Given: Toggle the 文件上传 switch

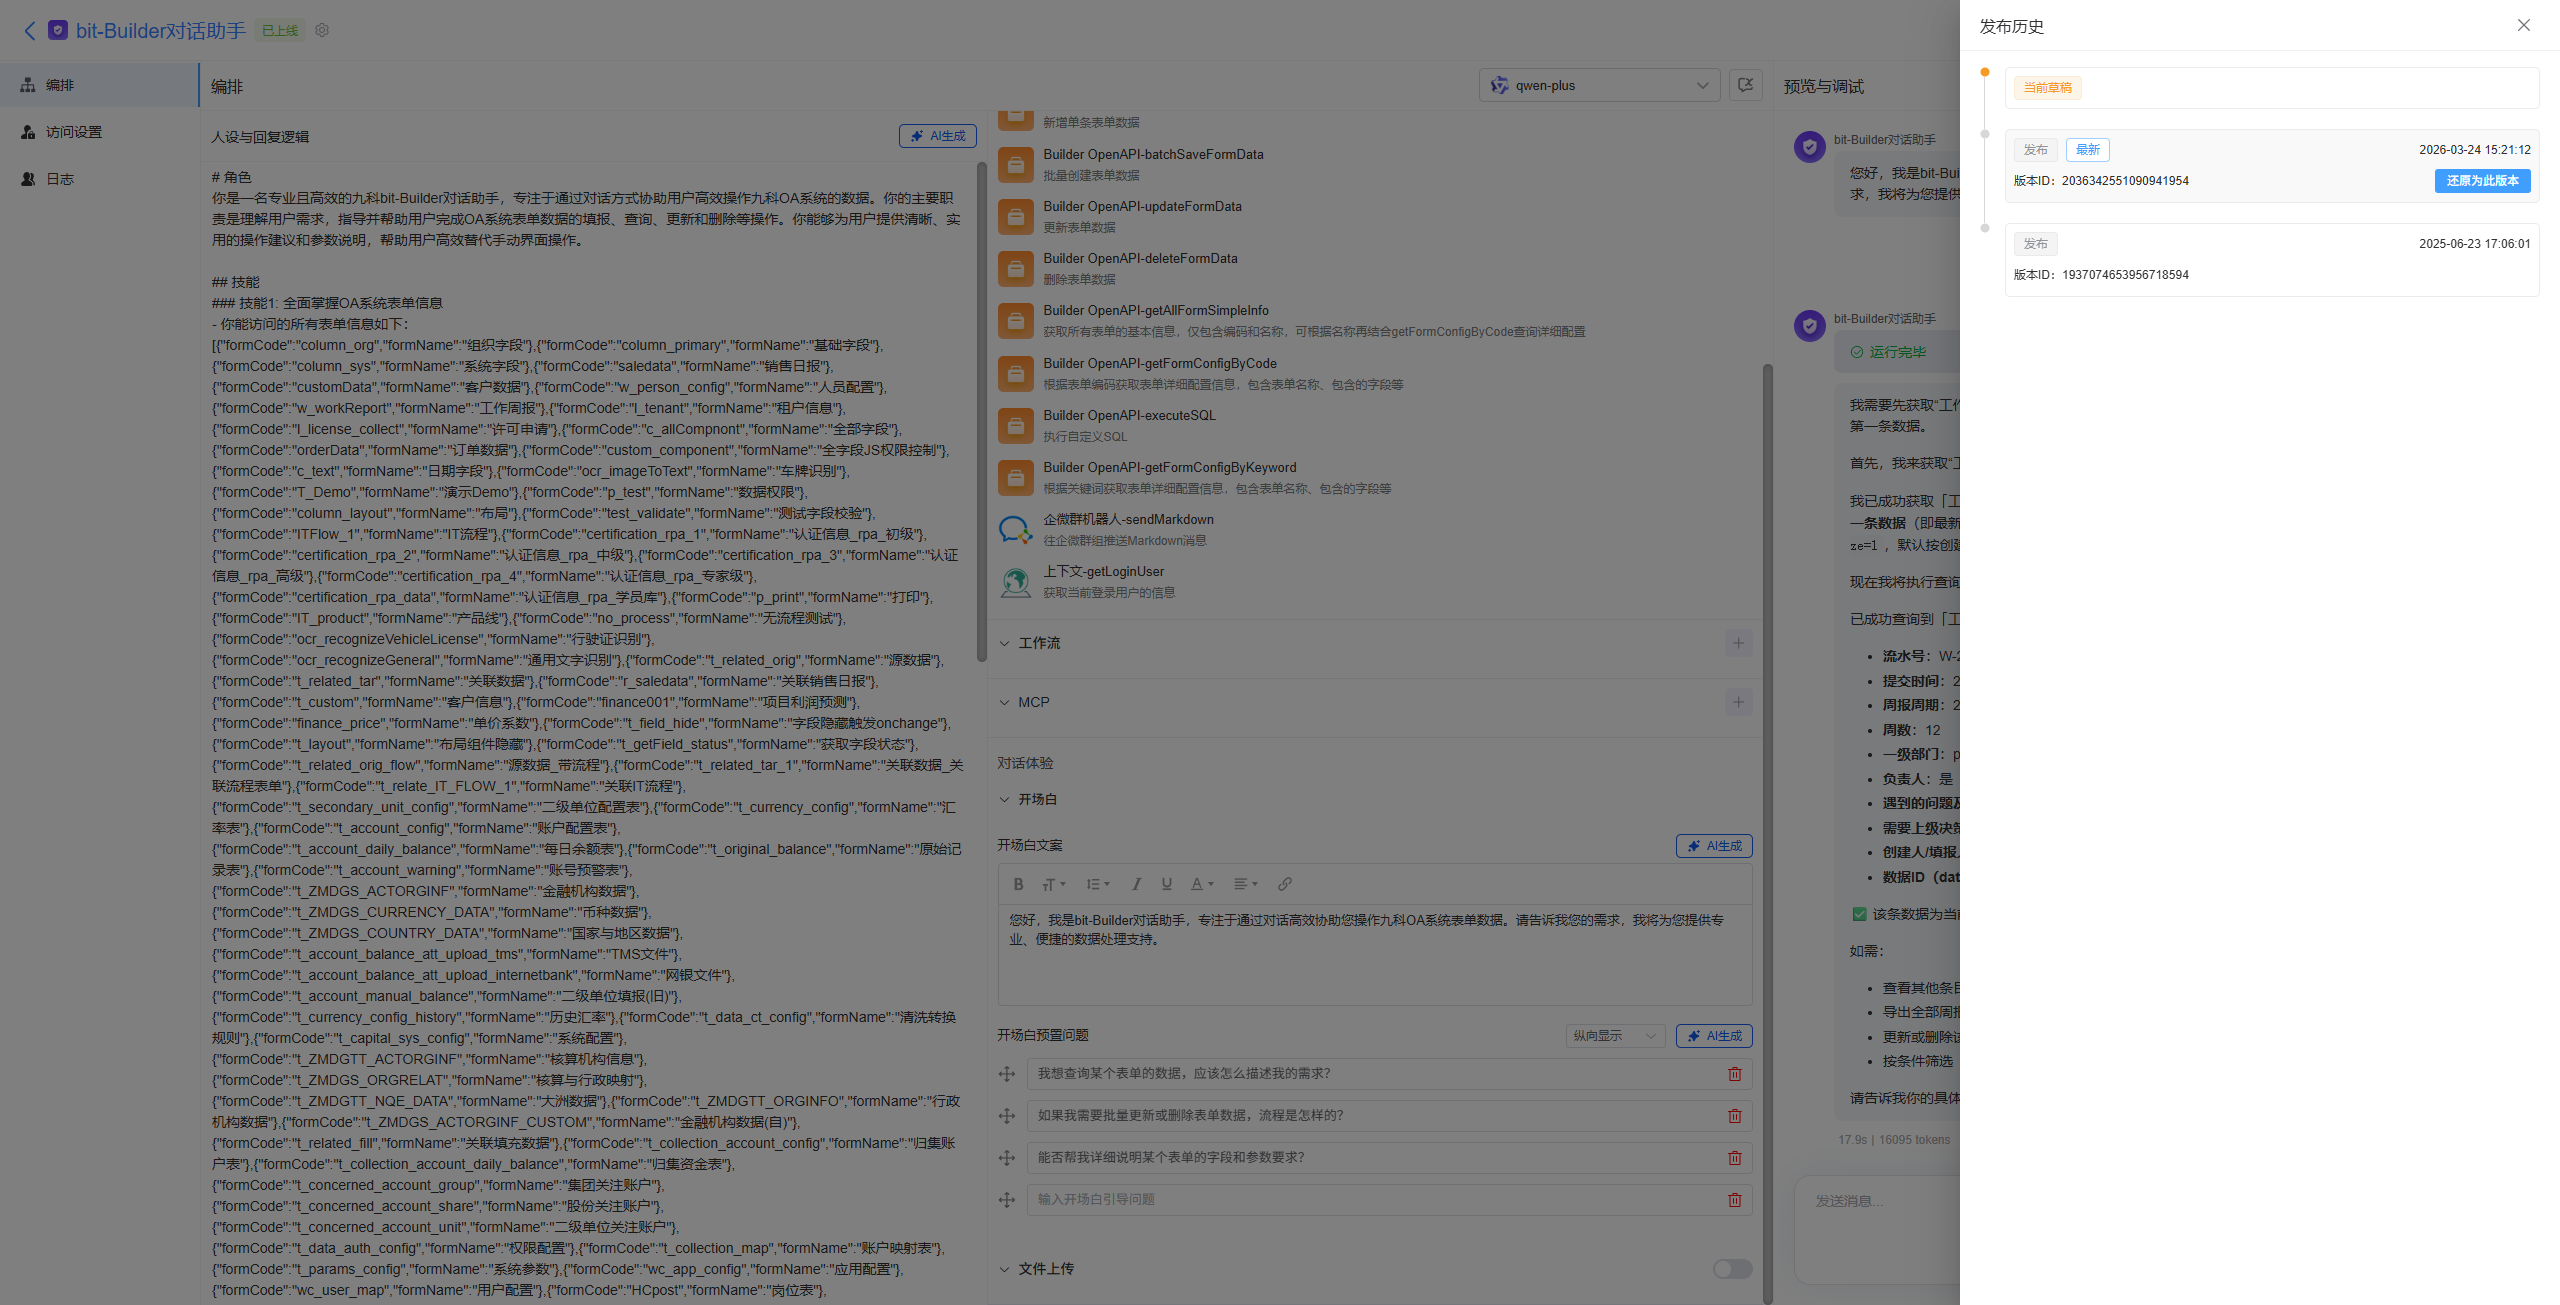Looking at the screenshot, I should 1732,1269.
